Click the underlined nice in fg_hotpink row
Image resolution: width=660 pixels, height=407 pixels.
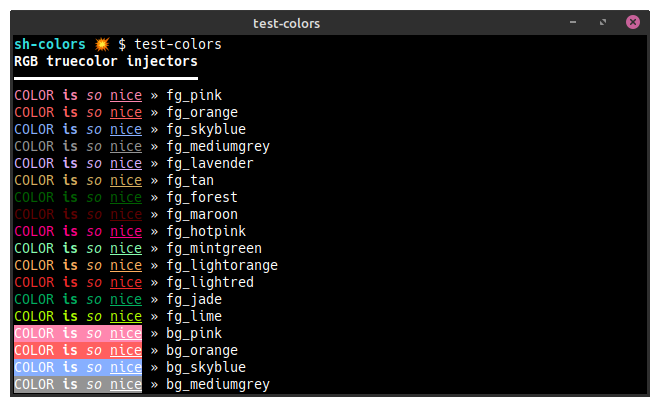tap(126, 231)
